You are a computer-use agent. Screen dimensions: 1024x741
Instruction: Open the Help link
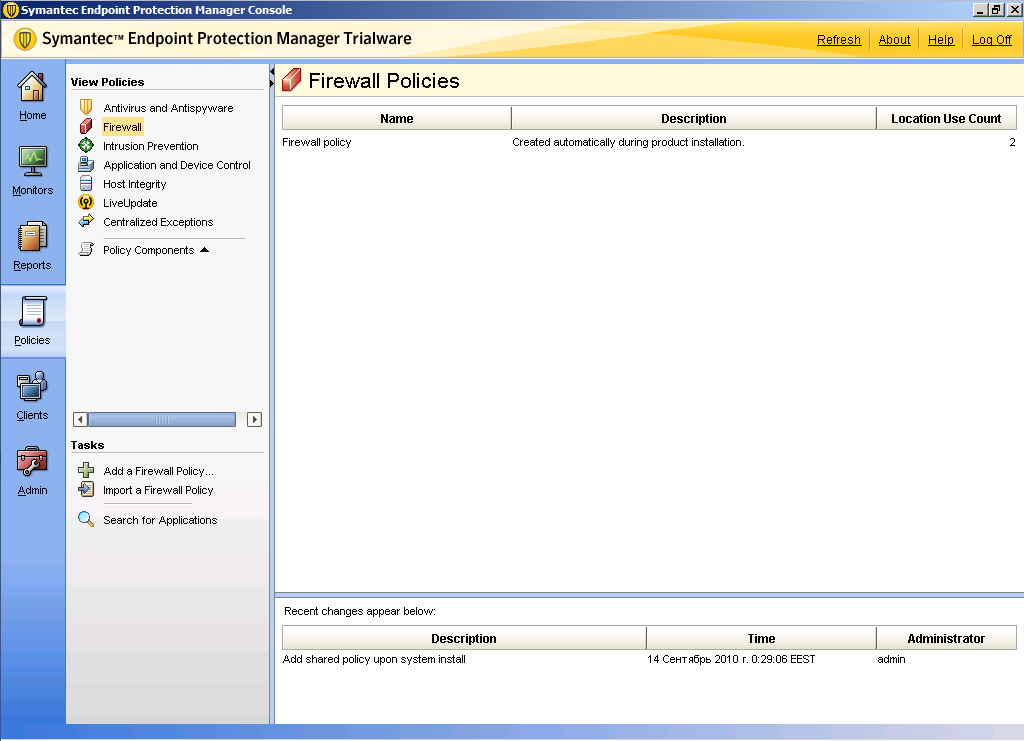coord(940,39)
